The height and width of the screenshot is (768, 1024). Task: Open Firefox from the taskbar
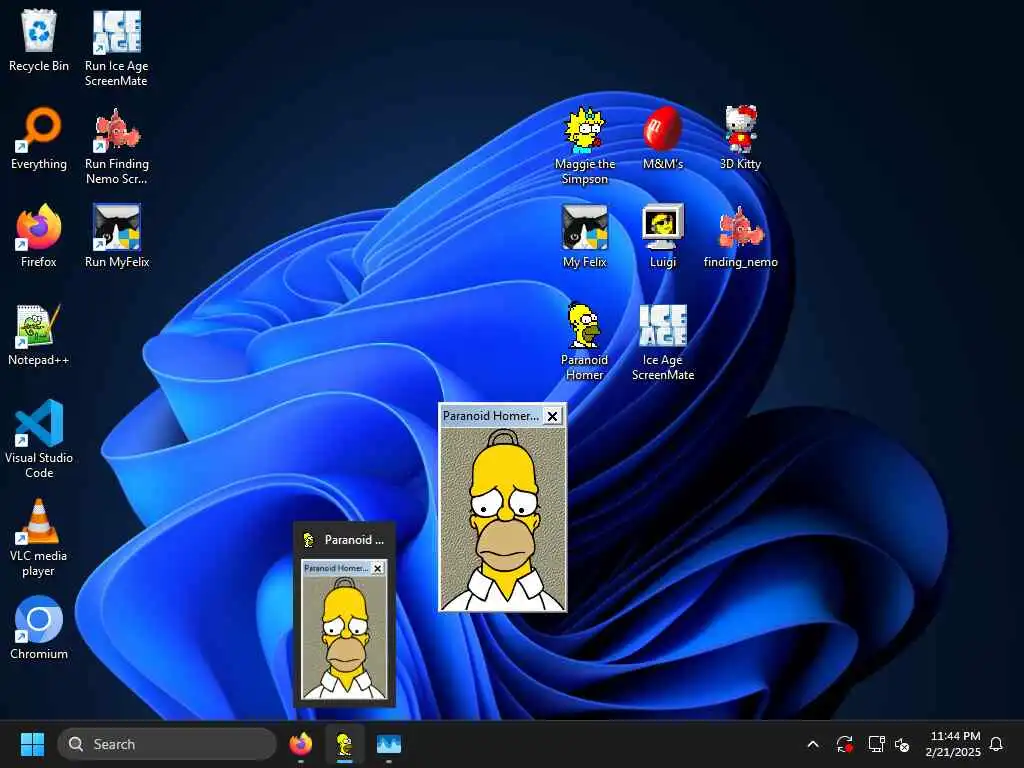pyautogui.click(x=300, y=744)
